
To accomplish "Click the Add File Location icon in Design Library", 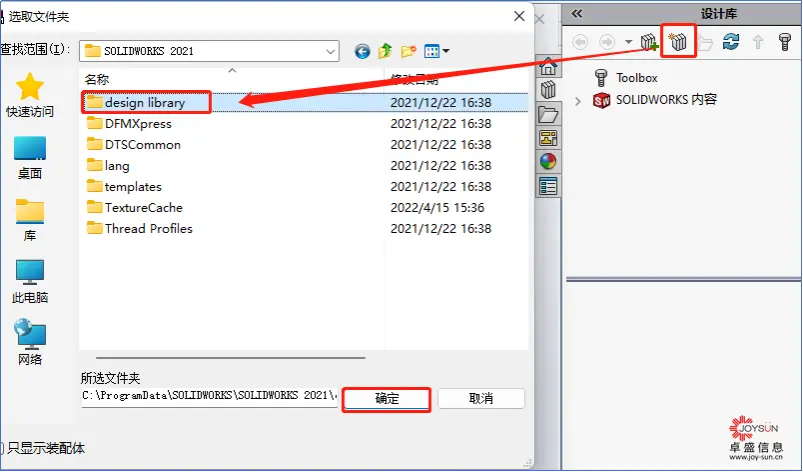I will [678, 41].
